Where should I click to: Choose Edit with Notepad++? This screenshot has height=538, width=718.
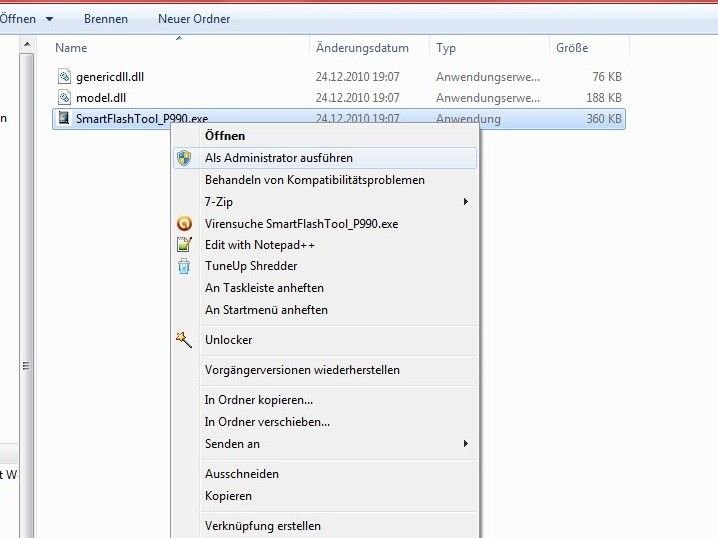tap(325, 245)
